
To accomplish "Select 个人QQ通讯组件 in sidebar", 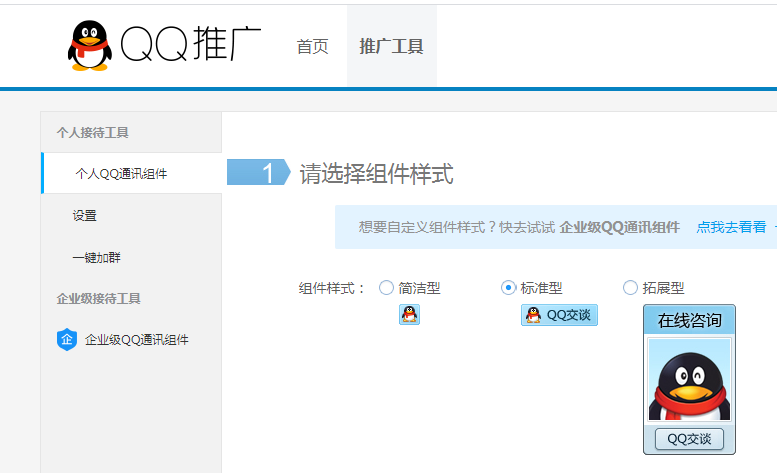I will coord(132,173).
